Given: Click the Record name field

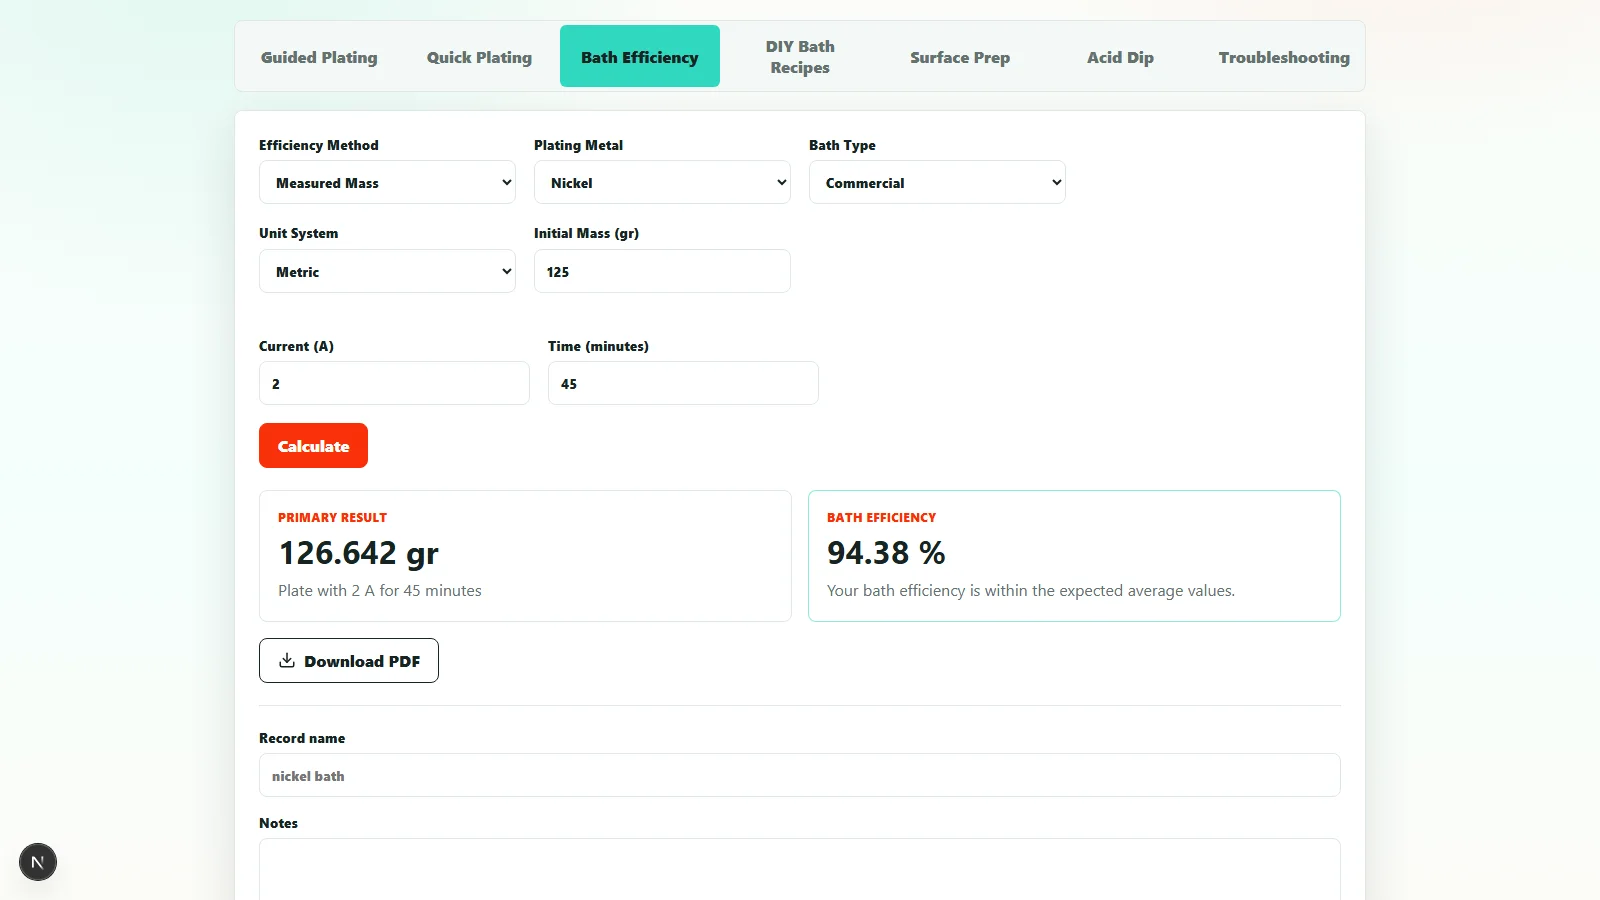Looking at the screenshot, I should pyautogui.click(x=800, y=776).
